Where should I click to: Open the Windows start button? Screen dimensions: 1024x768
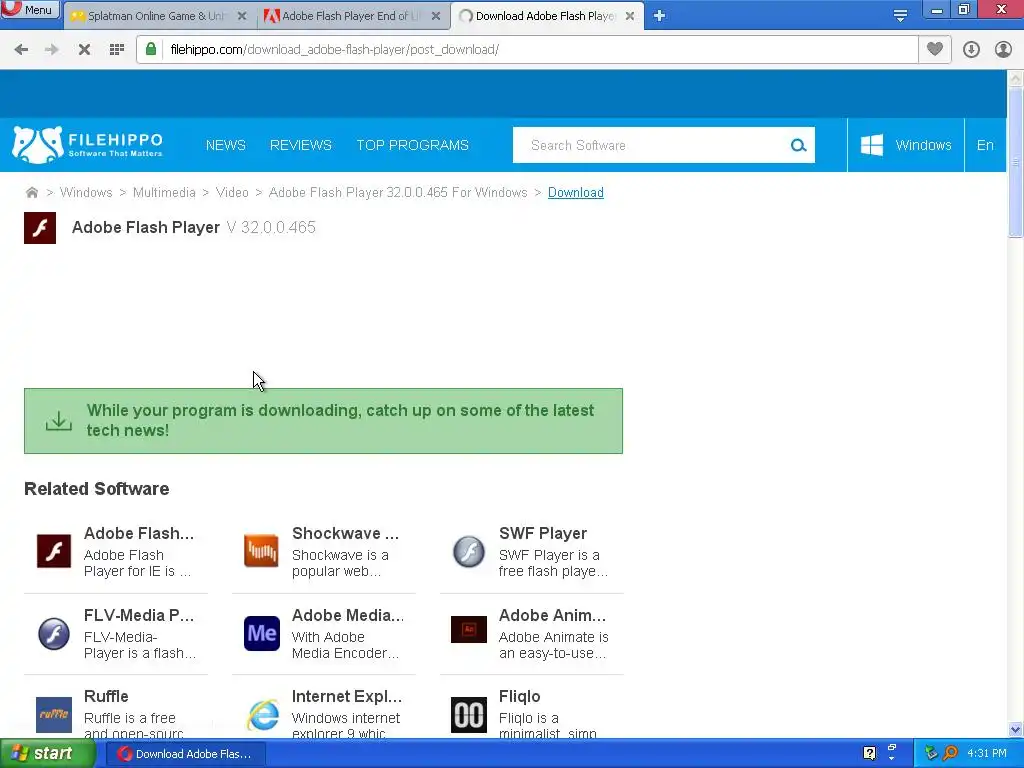click(x=47, y=754)
